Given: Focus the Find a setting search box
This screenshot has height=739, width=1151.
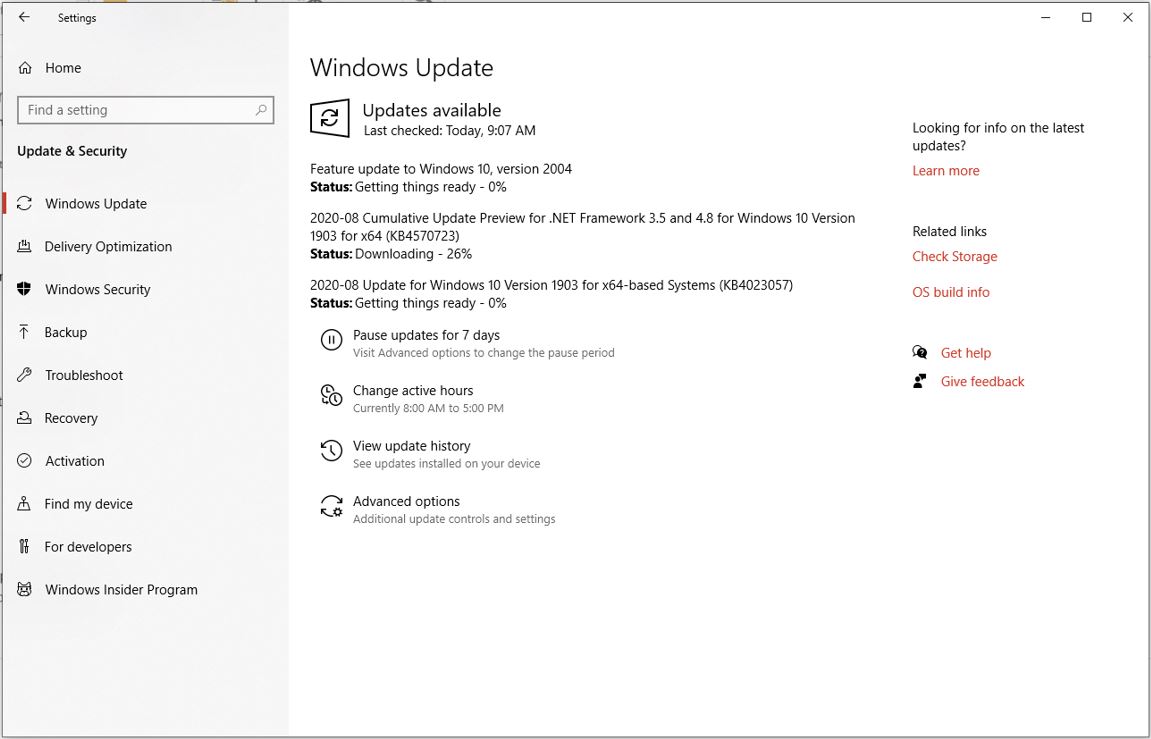Looking at the screenshot, I should (x=145, y=110).
